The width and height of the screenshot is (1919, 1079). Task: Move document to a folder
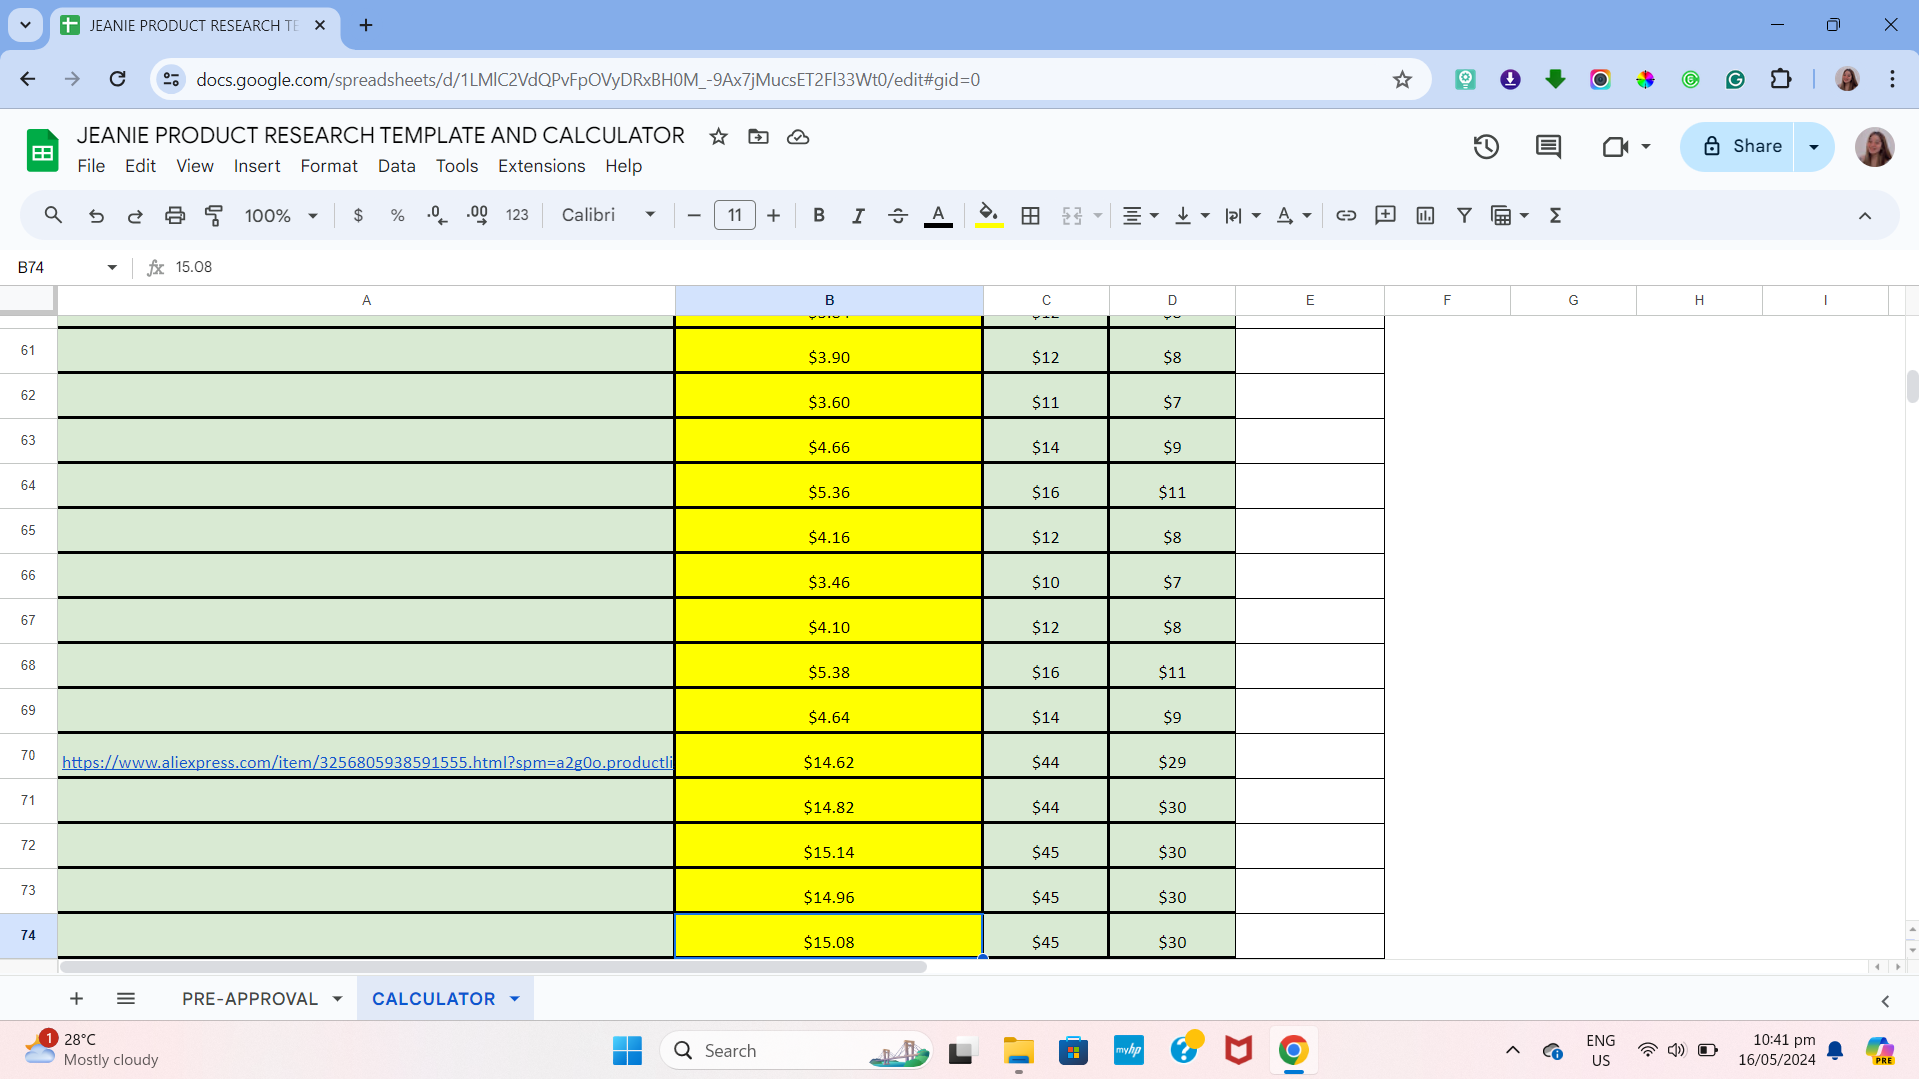tap(758, 137)
